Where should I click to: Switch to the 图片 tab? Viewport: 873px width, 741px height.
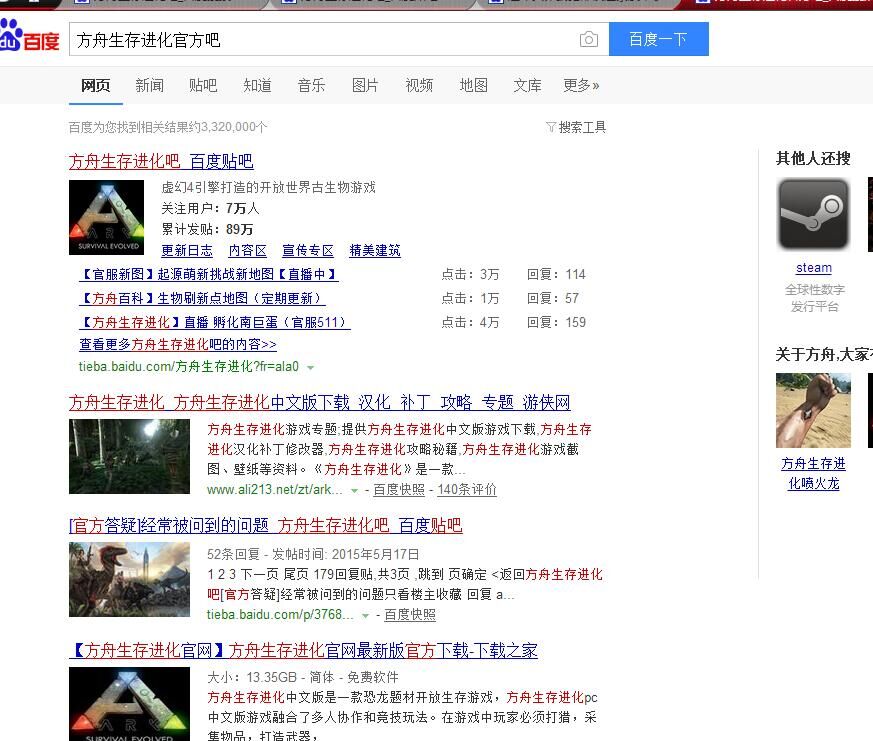pyautogui.click(x=365, y=85)
